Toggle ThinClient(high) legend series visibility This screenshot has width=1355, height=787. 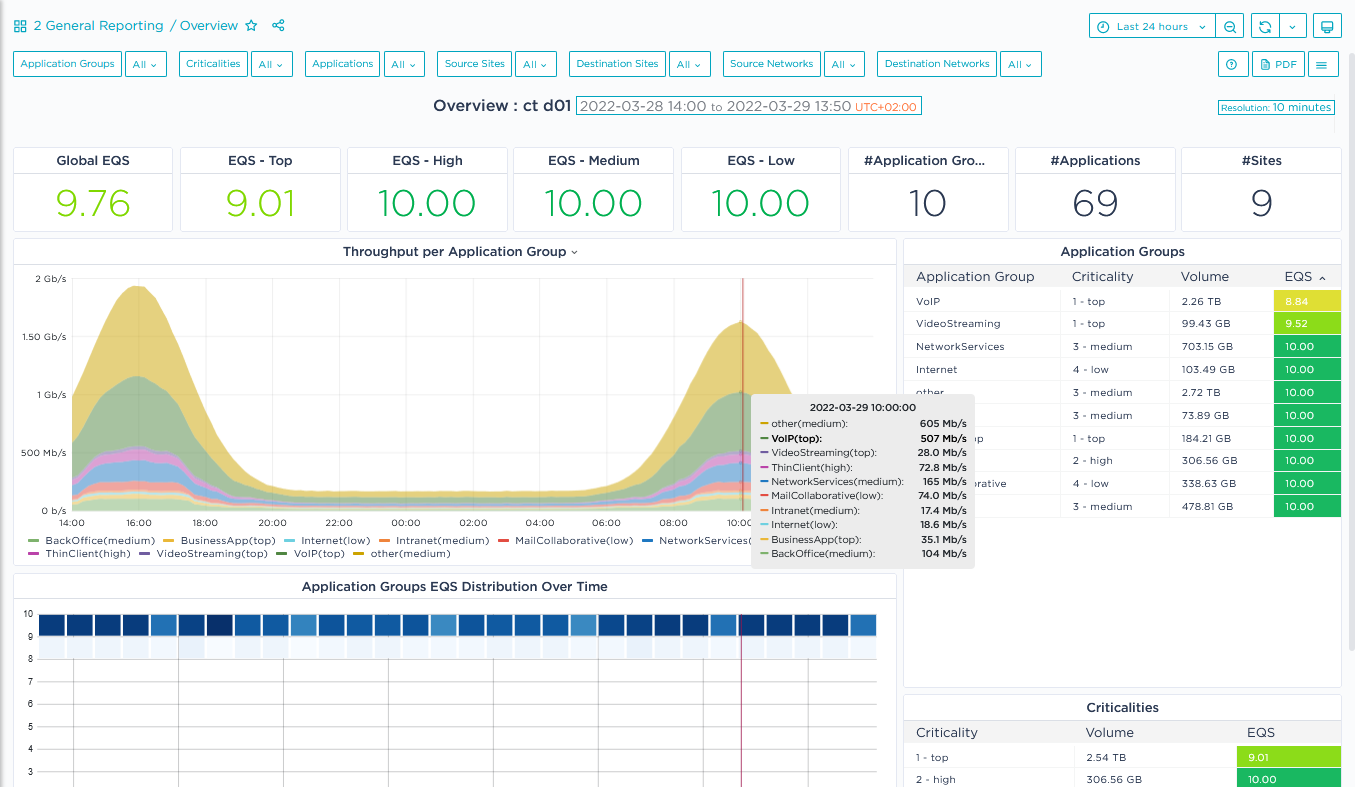[87, 554]
